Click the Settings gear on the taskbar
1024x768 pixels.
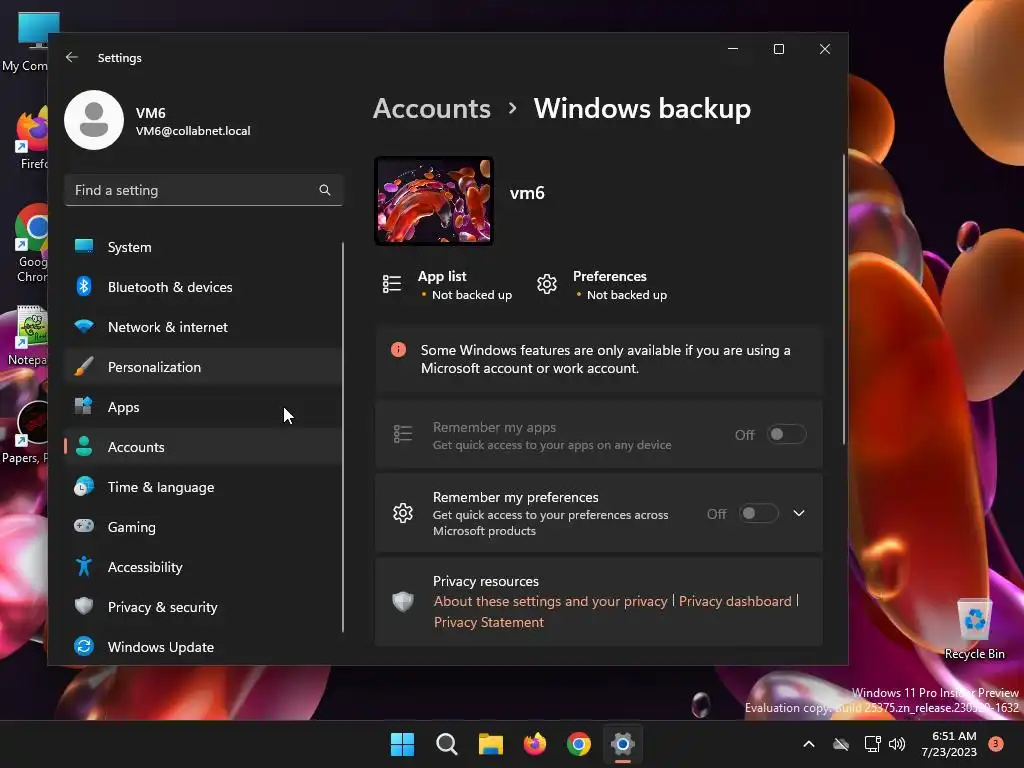pyautogui.click(x=623, y=744)
